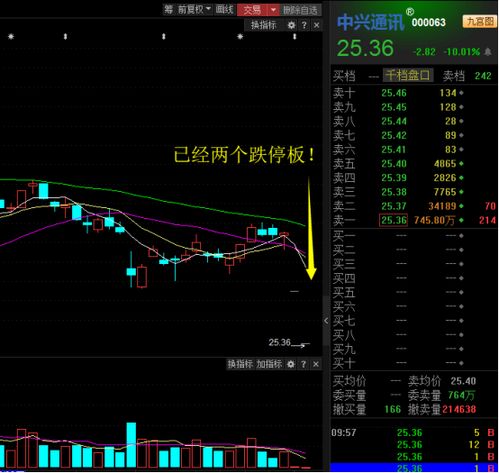Click the boxed 卖一 price 25.36
Viewport: 499px width, 473px height.
pyautogui.click(x=394, y=220)
